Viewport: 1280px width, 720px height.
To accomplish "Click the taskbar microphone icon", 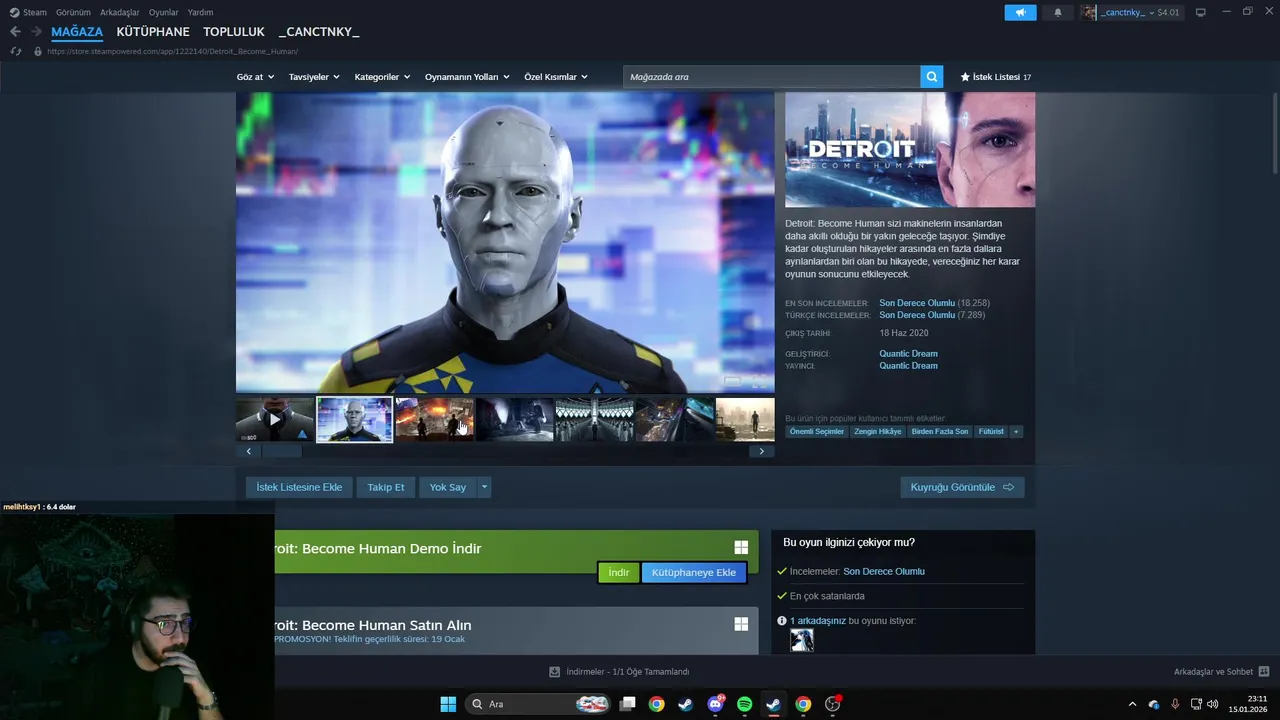I will (1175, 703).
